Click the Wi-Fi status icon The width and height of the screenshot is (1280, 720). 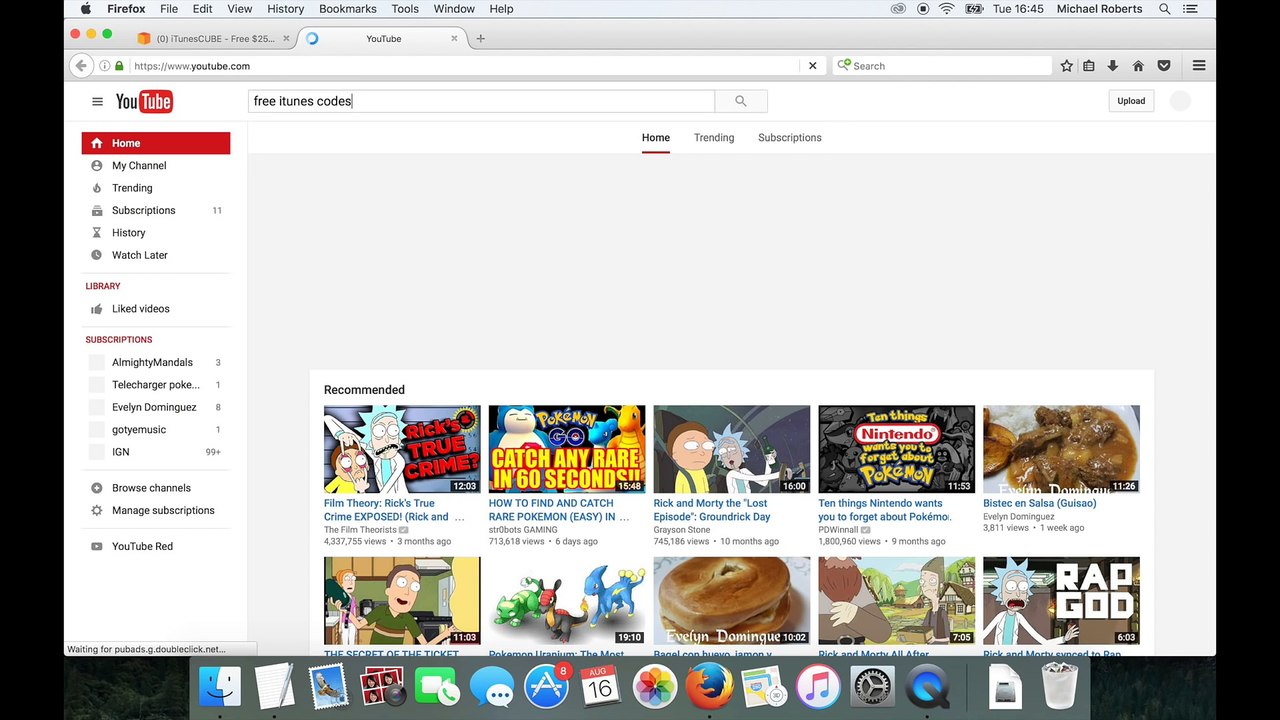click(946, 9)
